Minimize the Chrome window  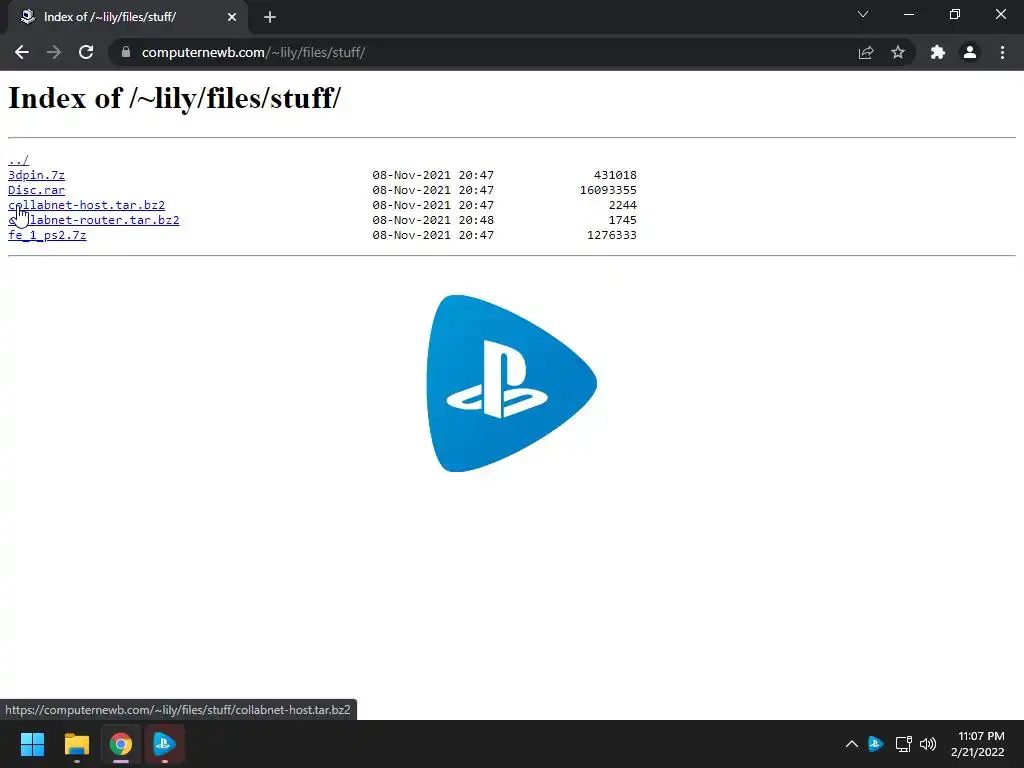[x=908, y=14]
